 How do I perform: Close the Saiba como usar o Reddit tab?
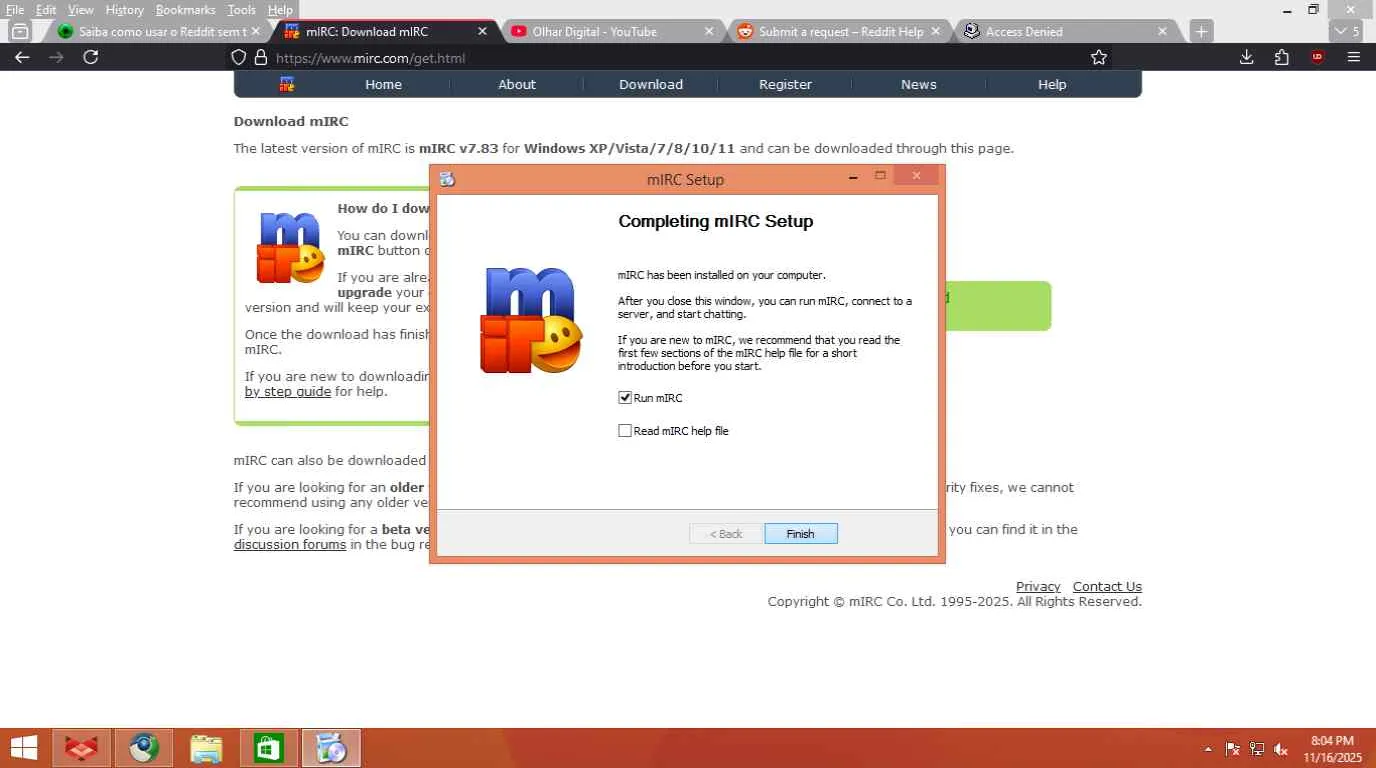(256, 31)
